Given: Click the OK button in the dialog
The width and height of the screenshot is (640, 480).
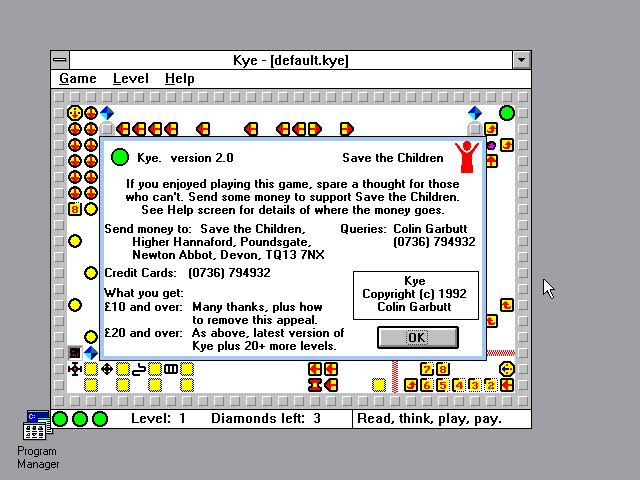Looking at the screenshot, I should [x=417, y=338].
